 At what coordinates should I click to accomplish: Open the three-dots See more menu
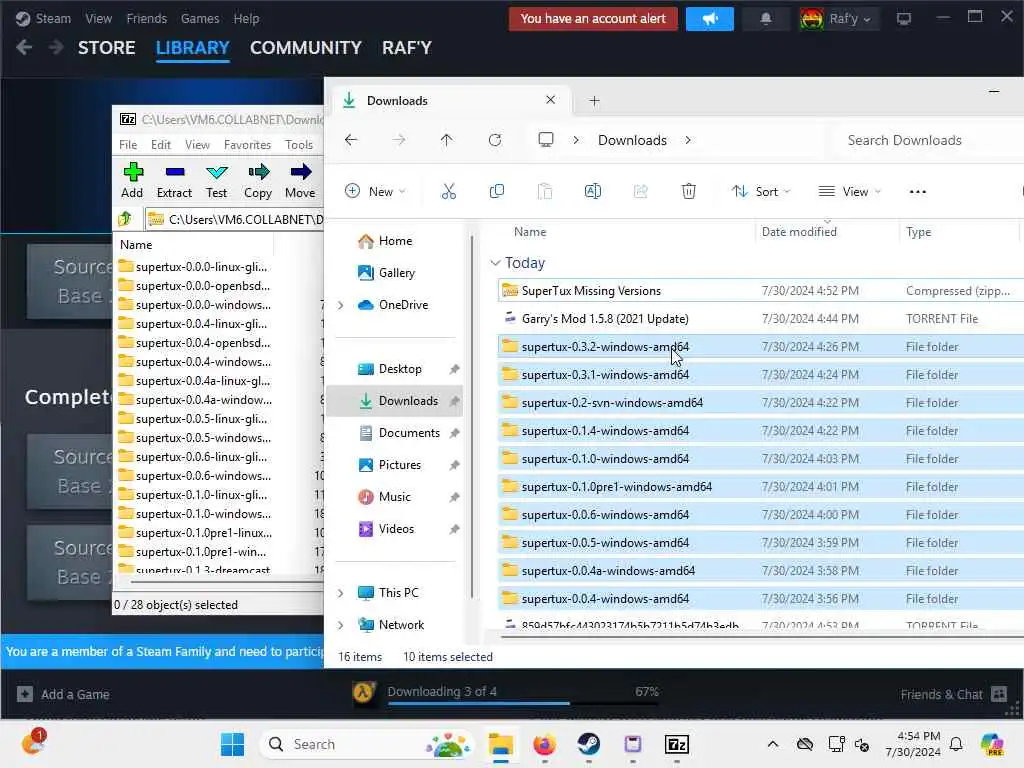click(x=918, y=191)
